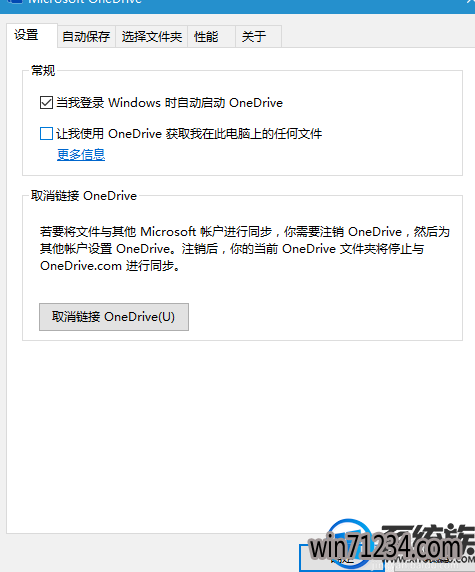This screenshot has height=572, width=475.
Task: Click the 取消链接 OneDrive group heading
Action: coord(84,196)
